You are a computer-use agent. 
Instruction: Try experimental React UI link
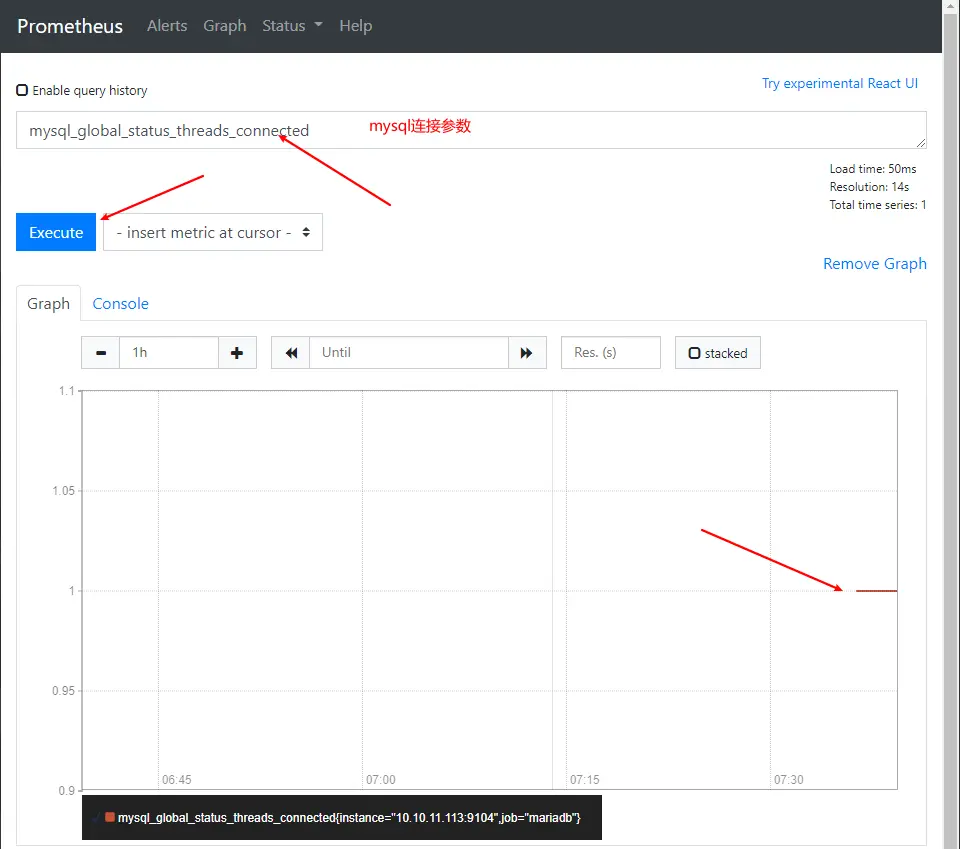click(x=839, y=84)
